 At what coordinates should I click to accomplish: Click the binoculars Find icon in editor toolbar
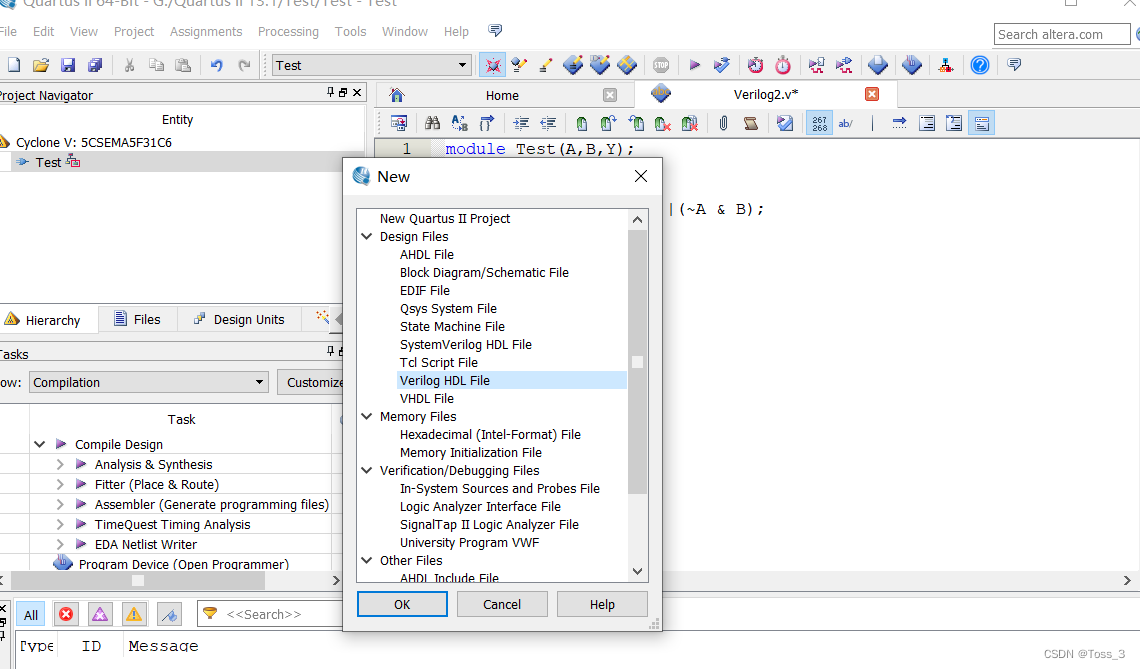click(433, 123)
